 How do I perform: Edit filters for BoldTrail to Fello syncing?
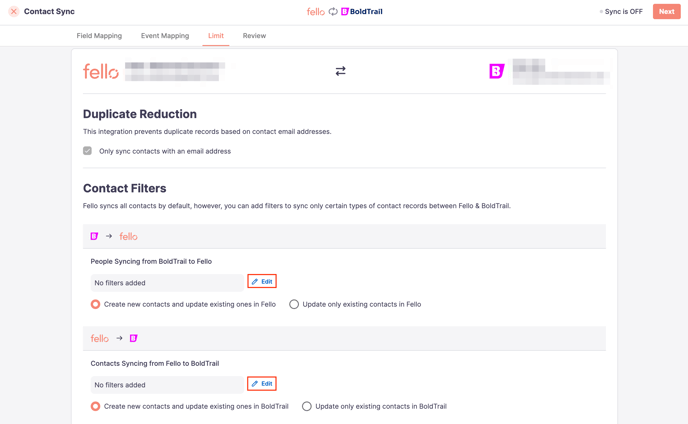(262, 281)
